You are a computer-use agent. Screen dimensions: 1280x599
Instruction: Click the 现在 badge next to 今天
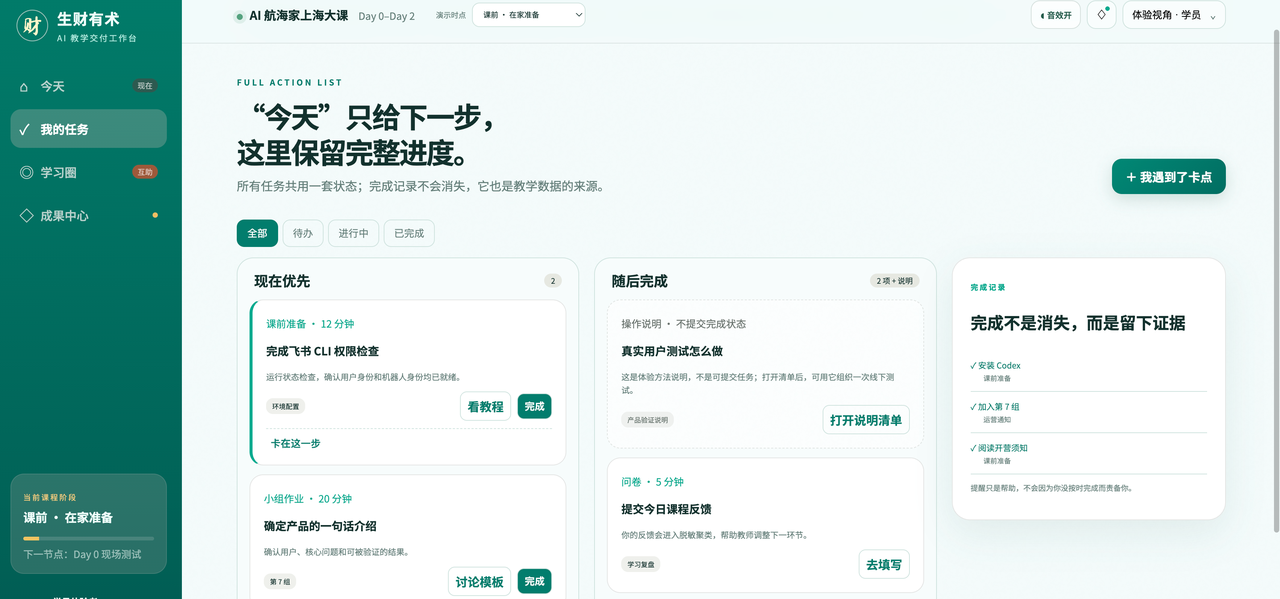click(145, 86)
